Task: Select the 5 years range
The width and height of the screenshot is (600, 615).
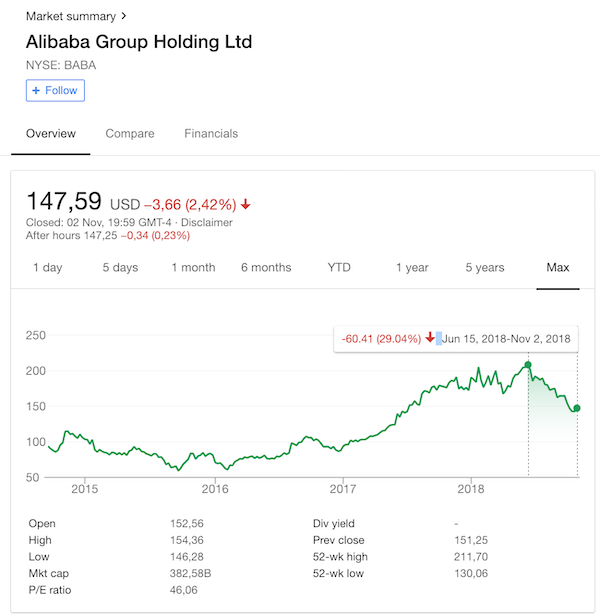Action: (x=485, y=267)
